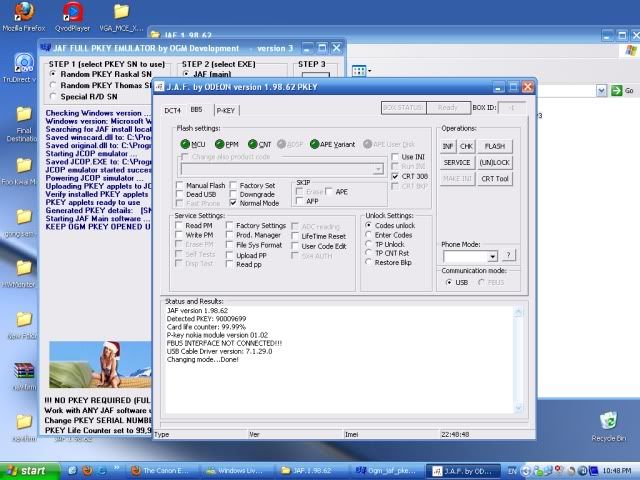Screen dimensions: 640x480
Task: Open the Phone Mode dropdown
Action: (x=493, y=256)
